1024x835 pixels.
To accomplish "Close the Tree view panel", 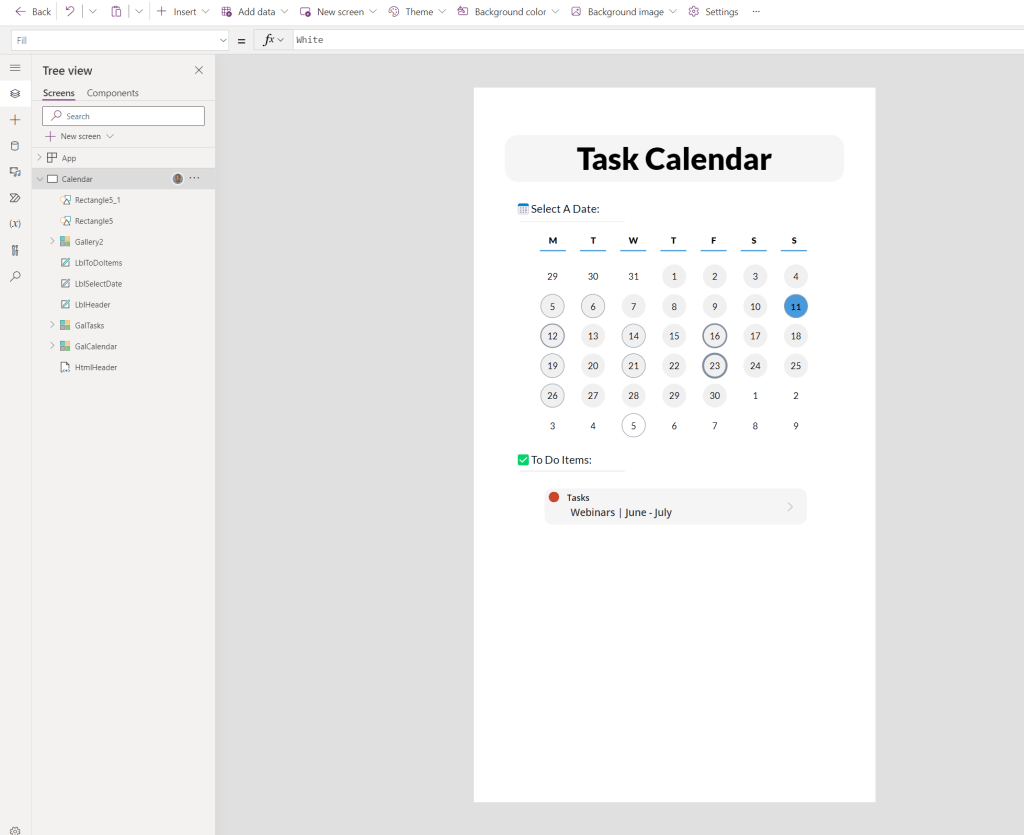I will (198, 70).
